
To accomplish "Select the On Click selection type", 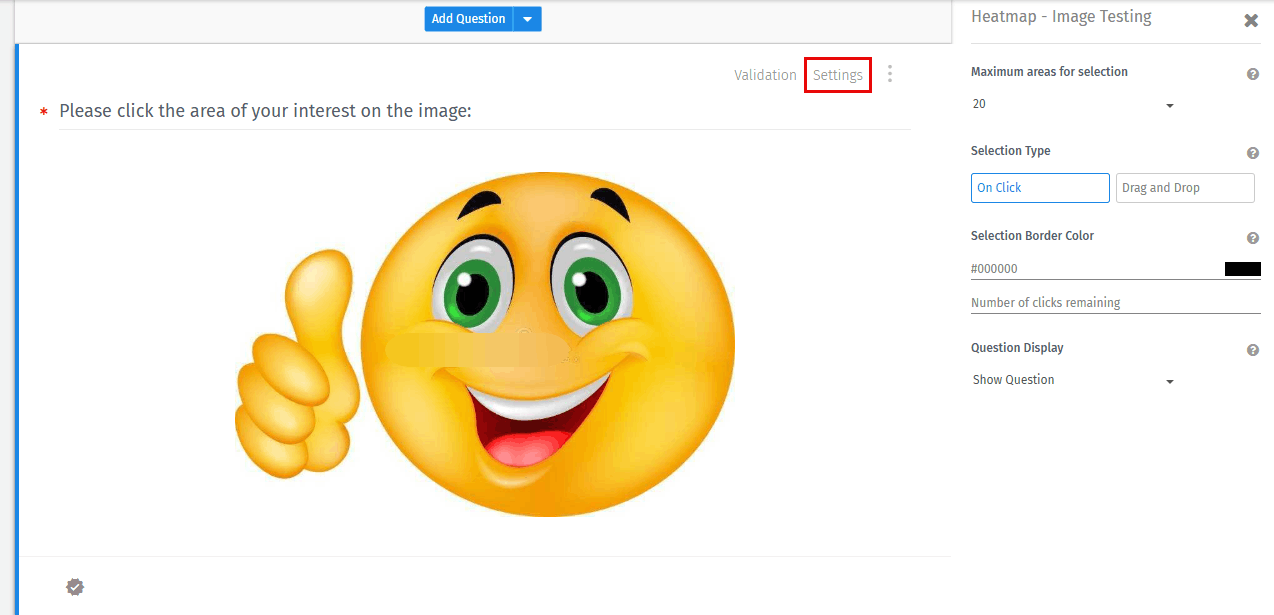I will (x=1039, y=187).
